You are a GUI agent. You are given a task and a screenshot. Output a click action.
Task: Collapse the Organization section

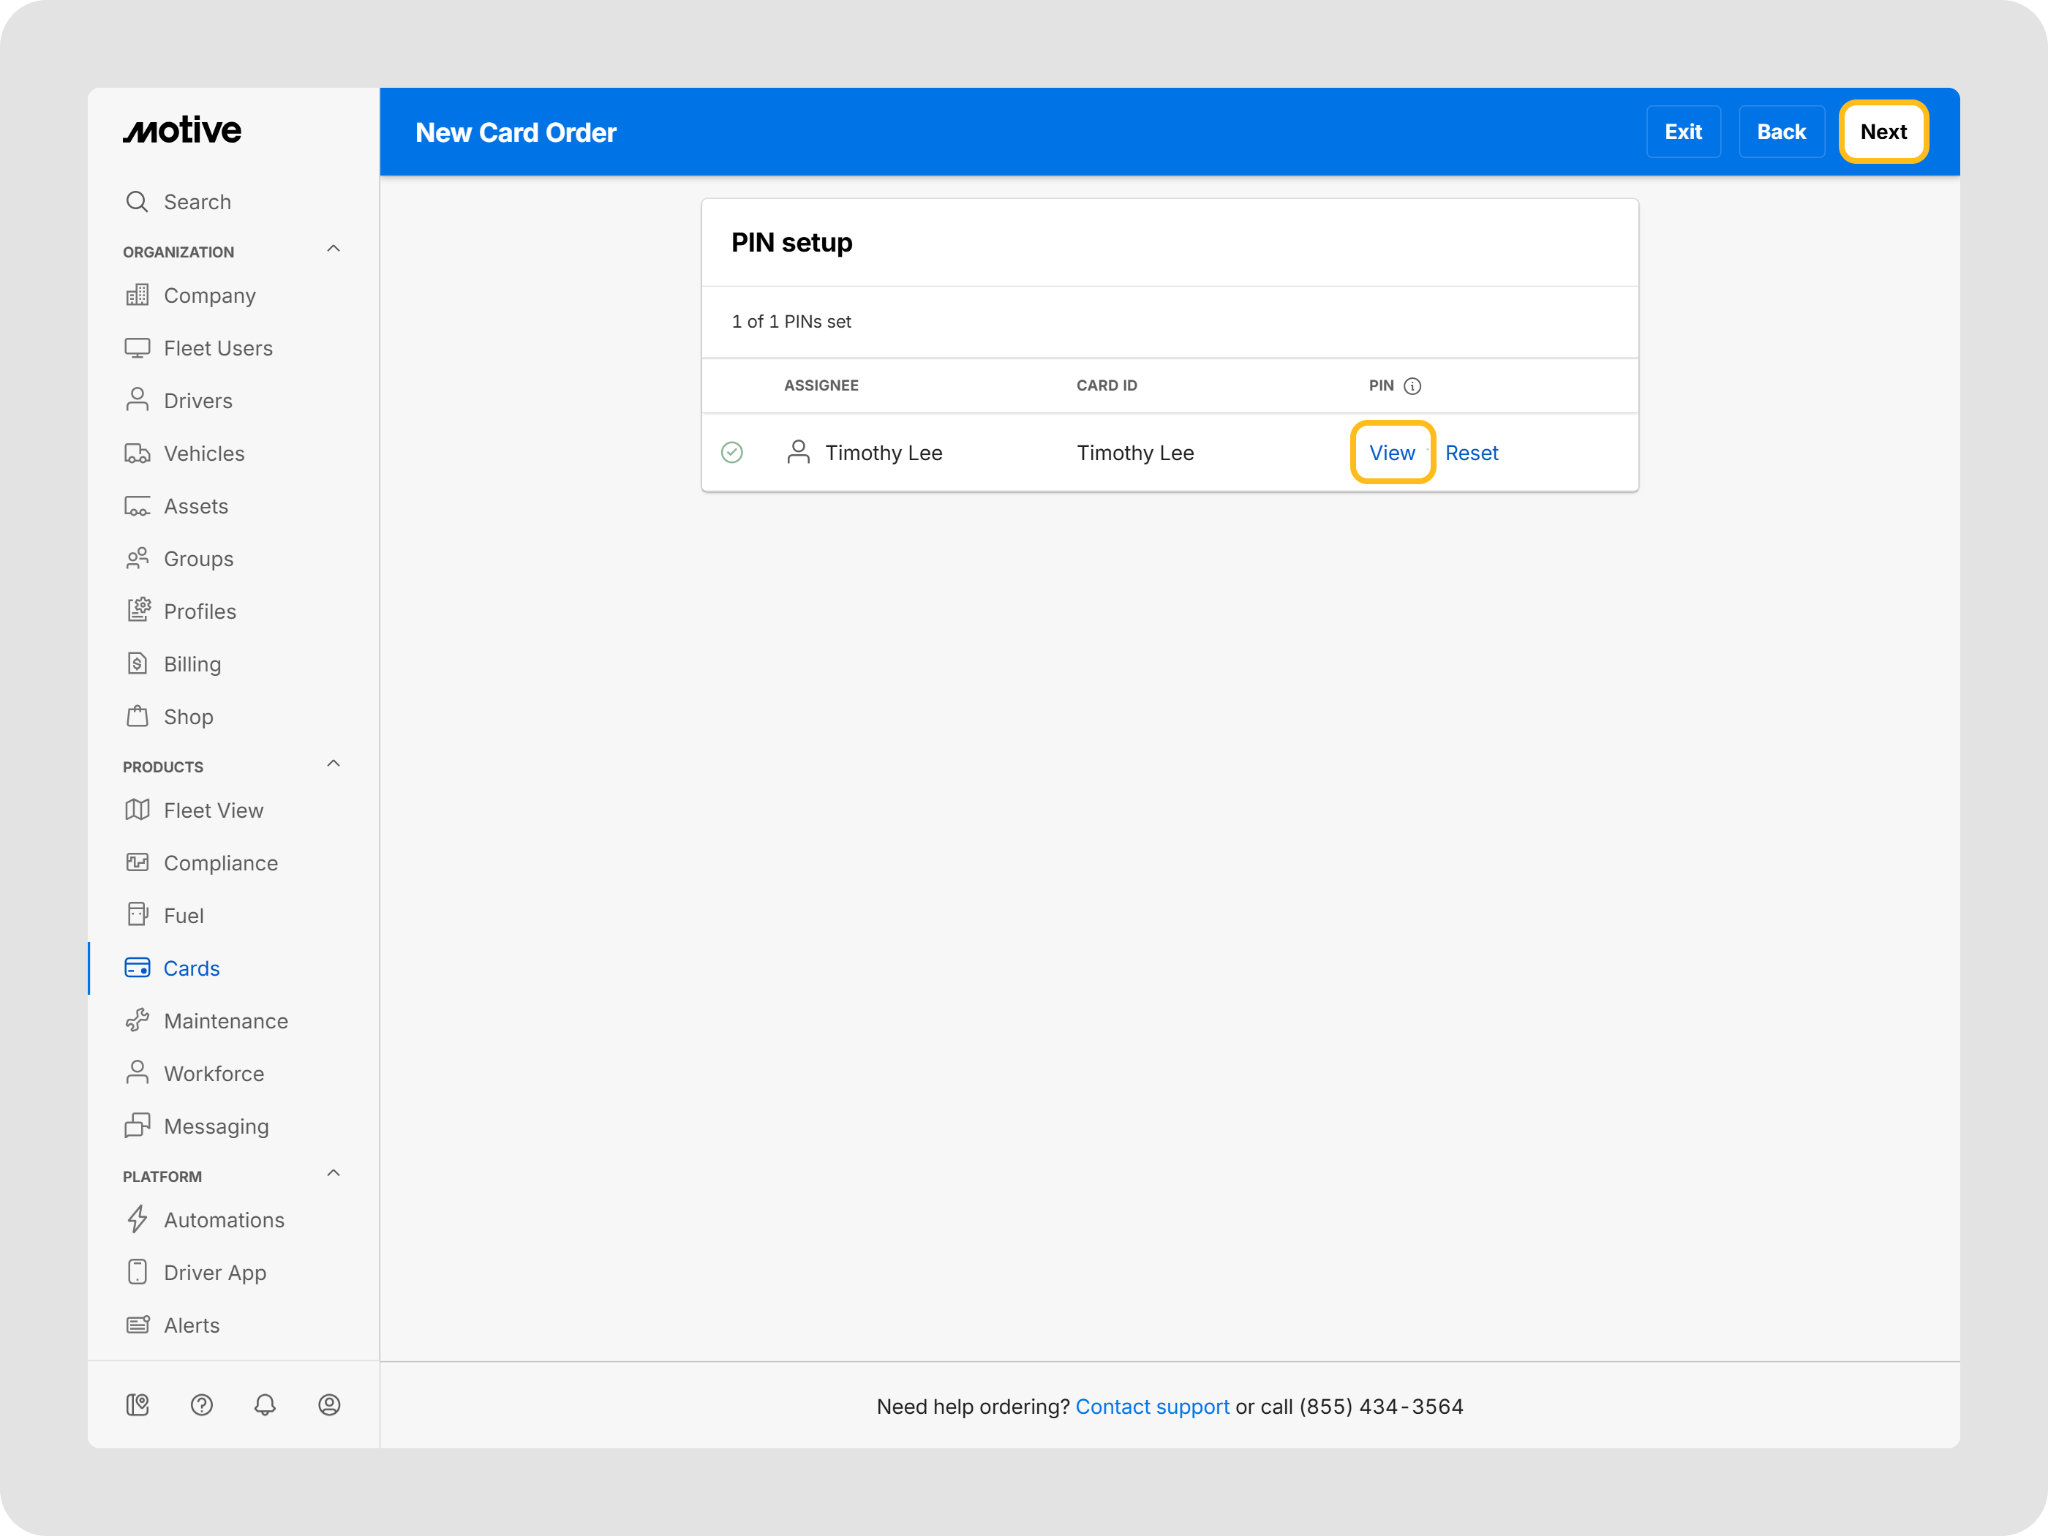(x=334, y=249)
